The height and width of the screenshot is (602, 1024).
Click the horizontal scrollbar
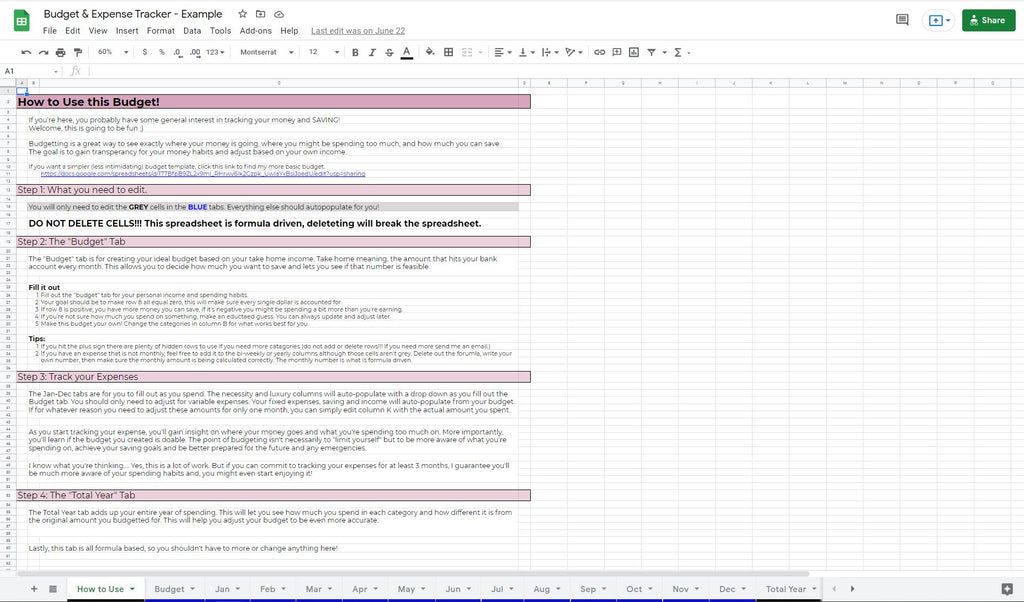click(x=413, y=574)
